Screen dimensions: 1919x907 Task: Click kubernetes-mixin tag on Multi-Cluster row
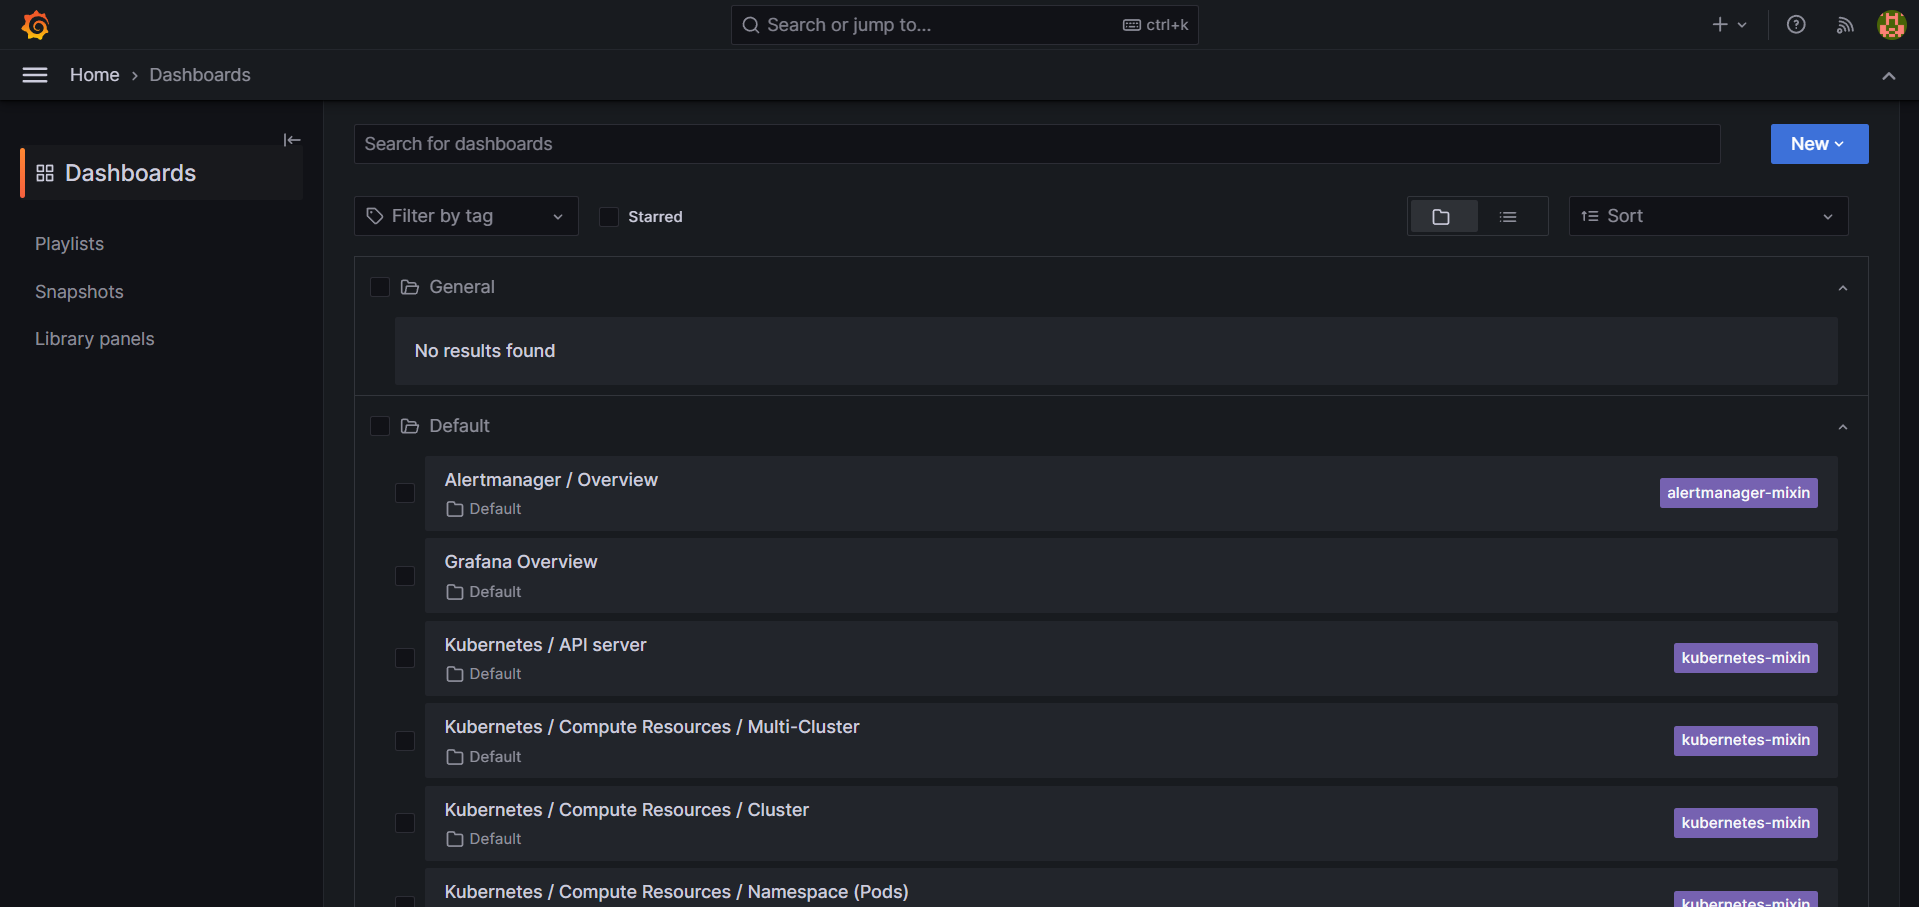coord(1746,740)
